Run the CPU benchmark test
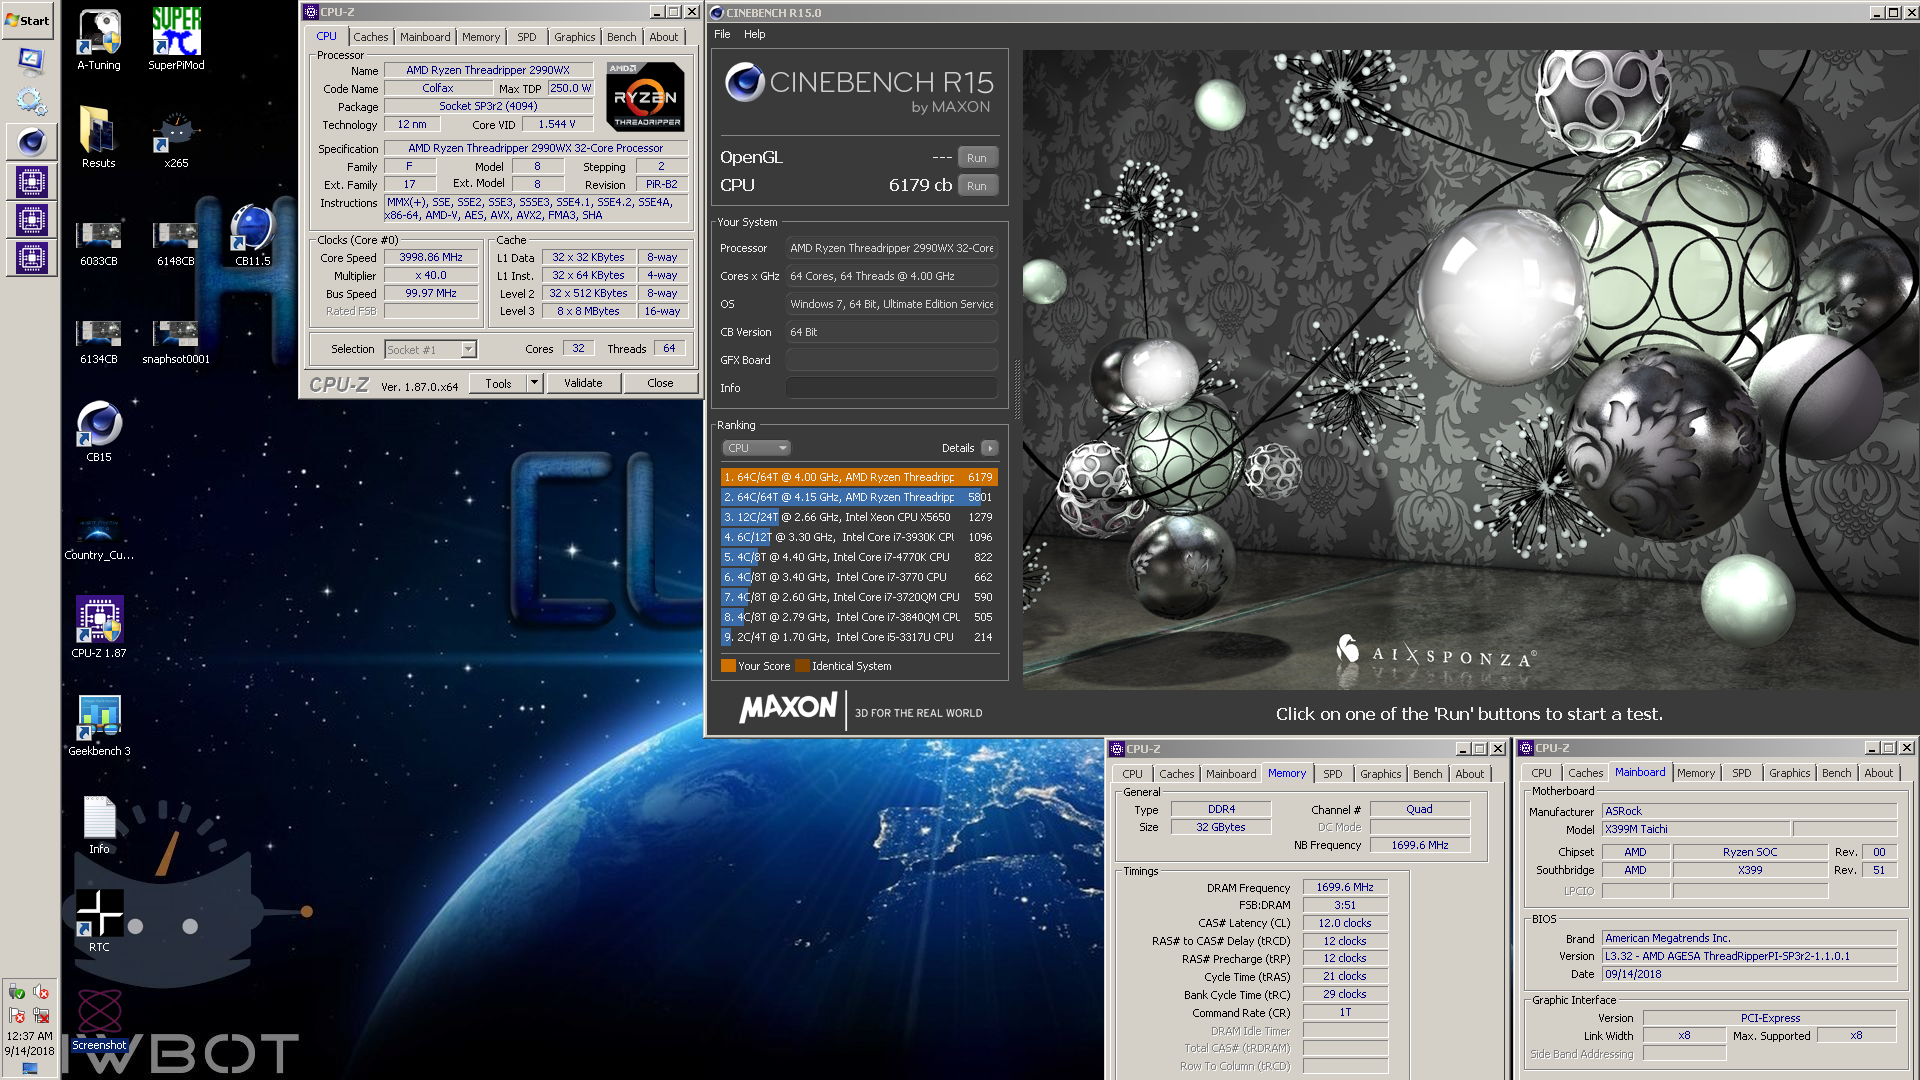This screenshot has width=1920, height=1080. (x=977, y=186)
